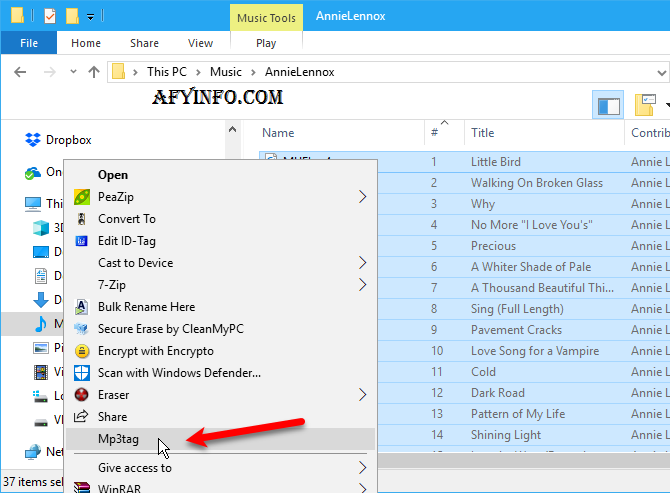Viewport: 670px width, 493px height.
Task: Click the red Eraser icon
Action: tap(82, 395)
